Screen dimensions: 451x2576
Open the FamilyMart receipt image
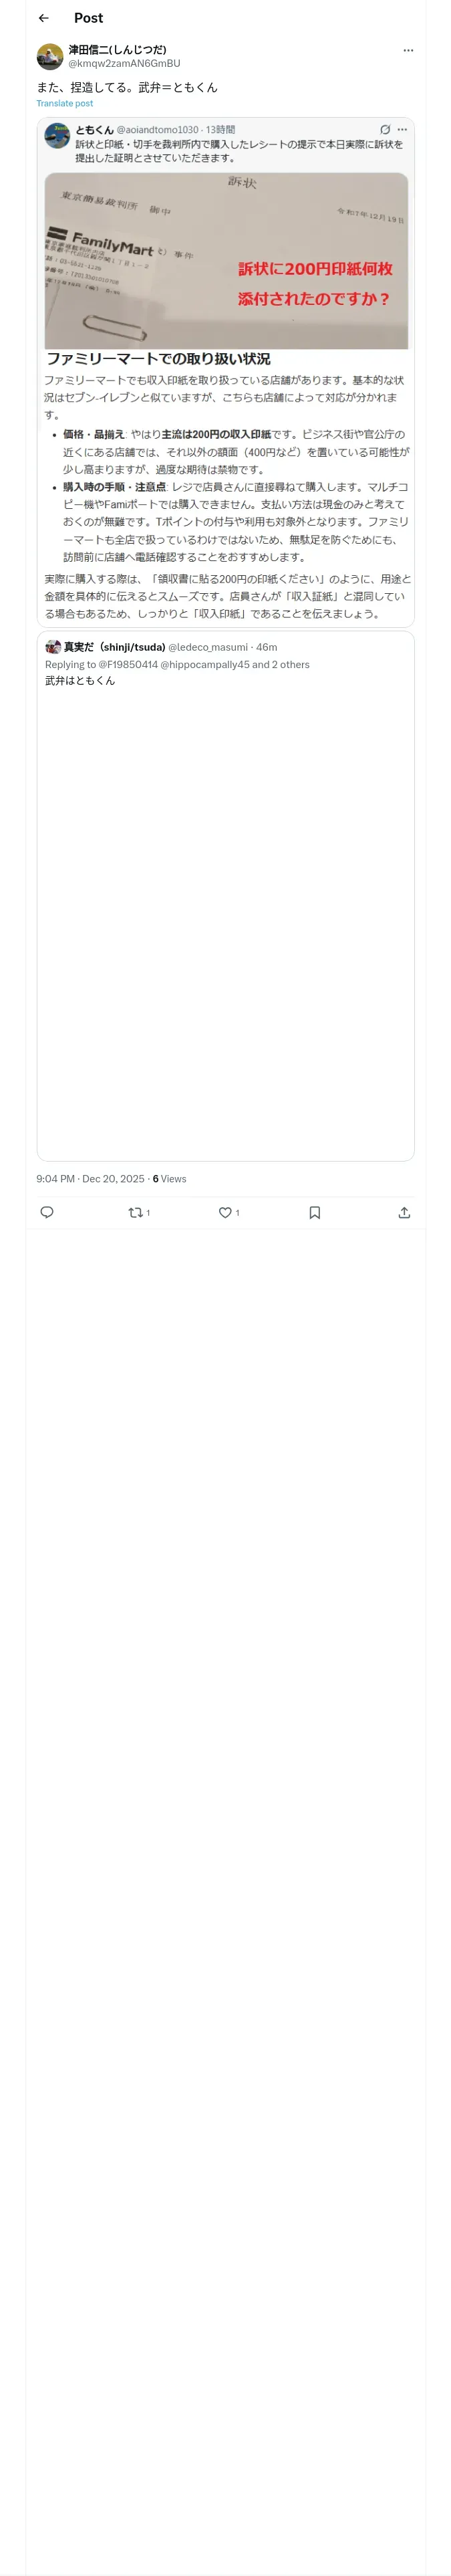226,260
